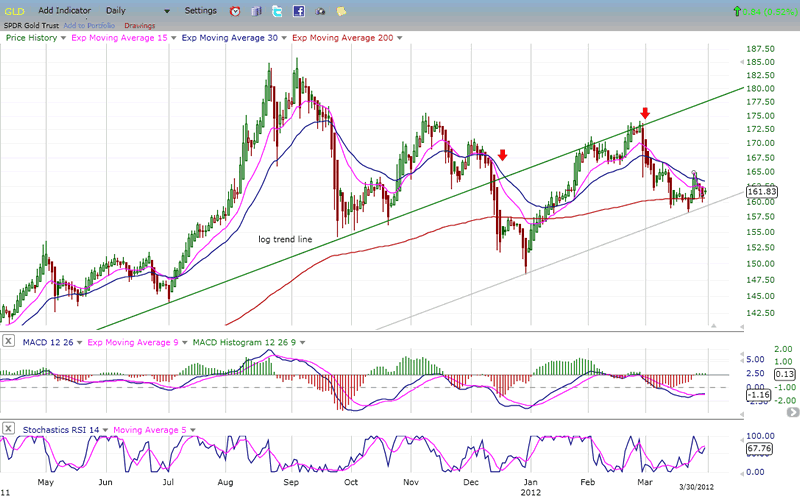Open the Drawings link
The width and height of the screenshot is (800, 497).
(140, 26)
